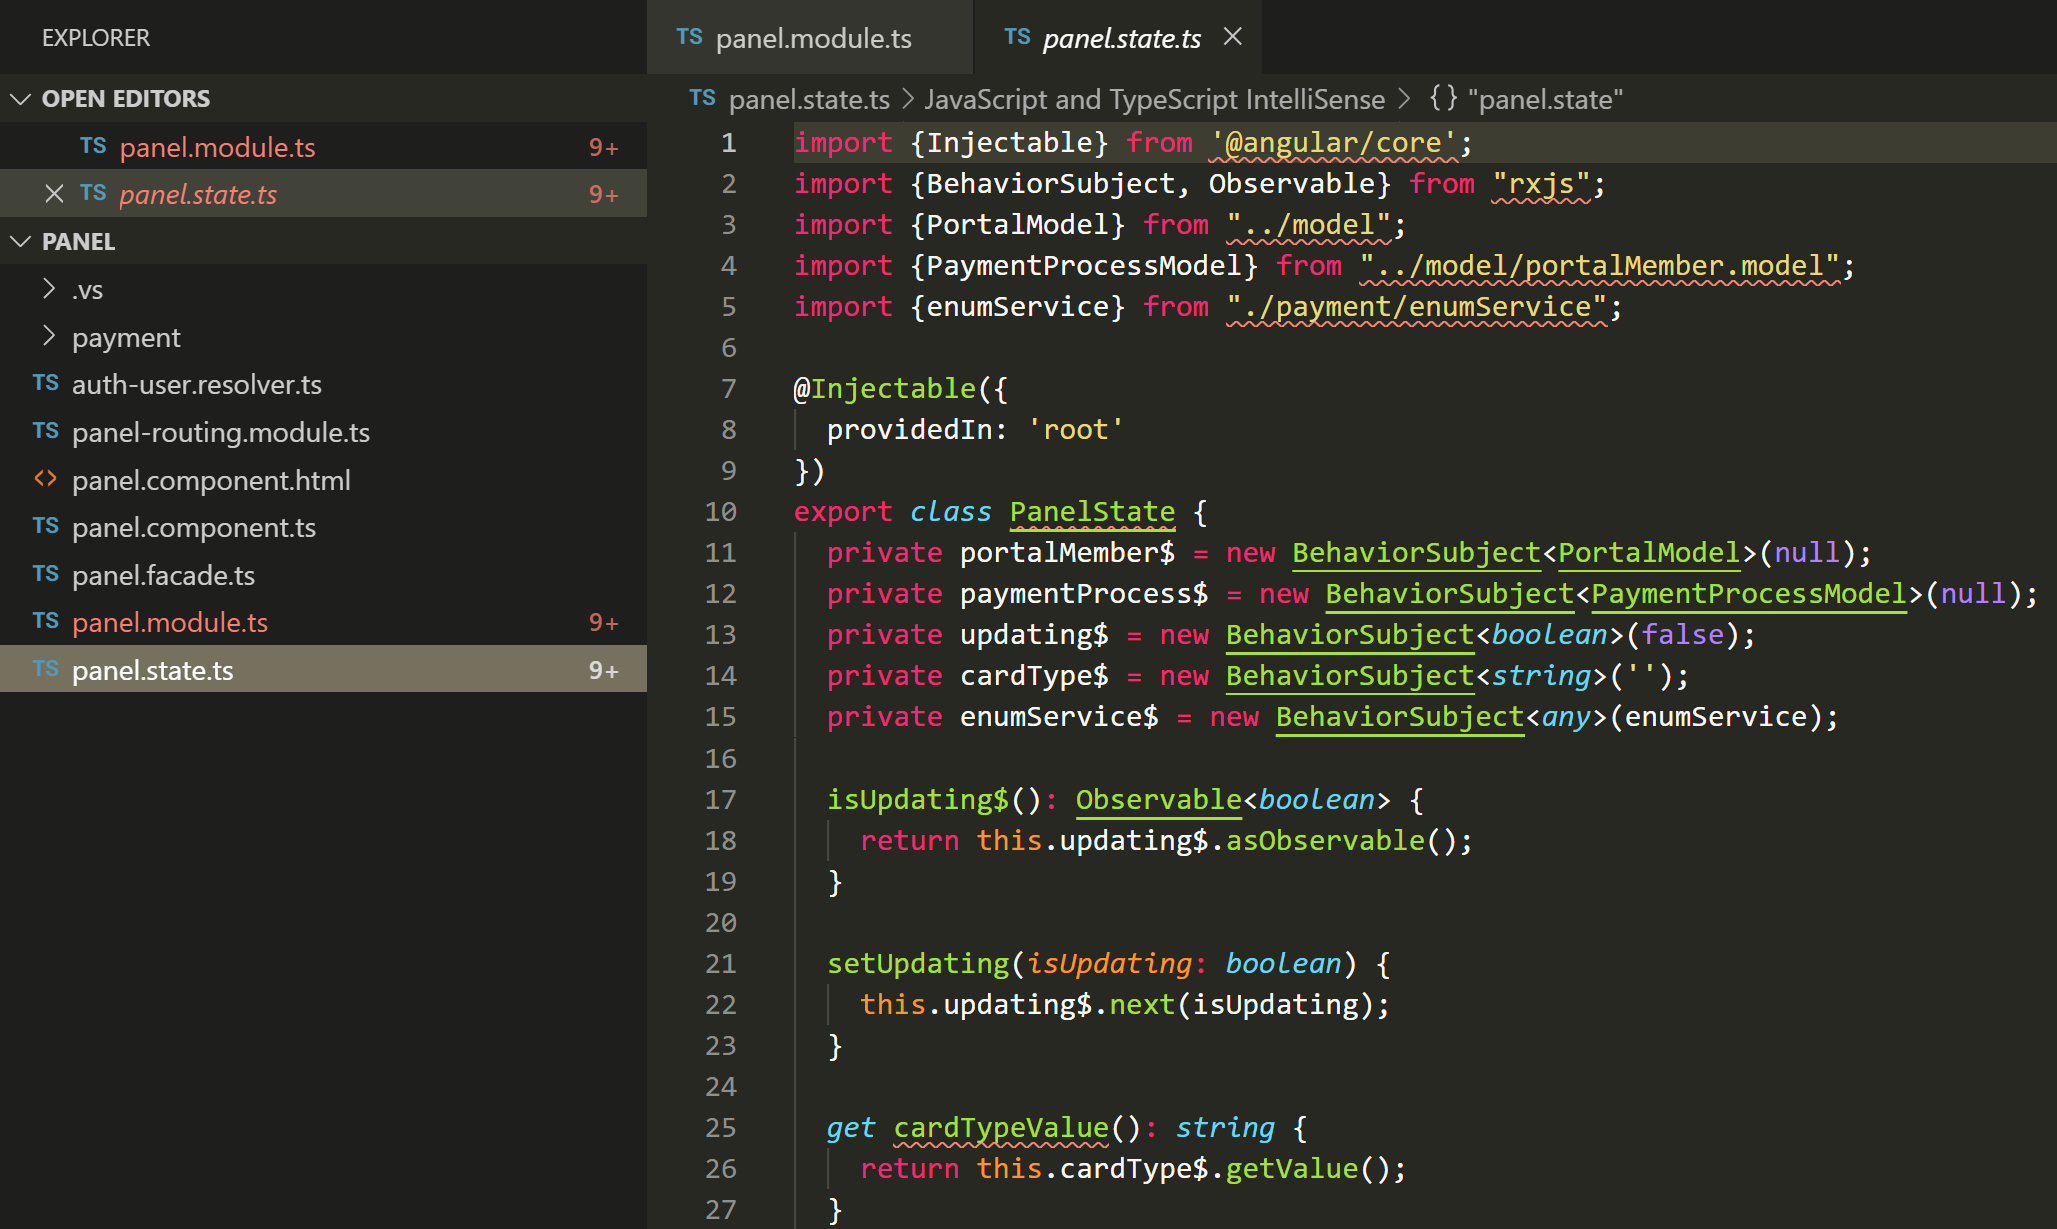Expand the payment folder
This screenshot has width=2057, height=1229.
(x=48, y=337)
